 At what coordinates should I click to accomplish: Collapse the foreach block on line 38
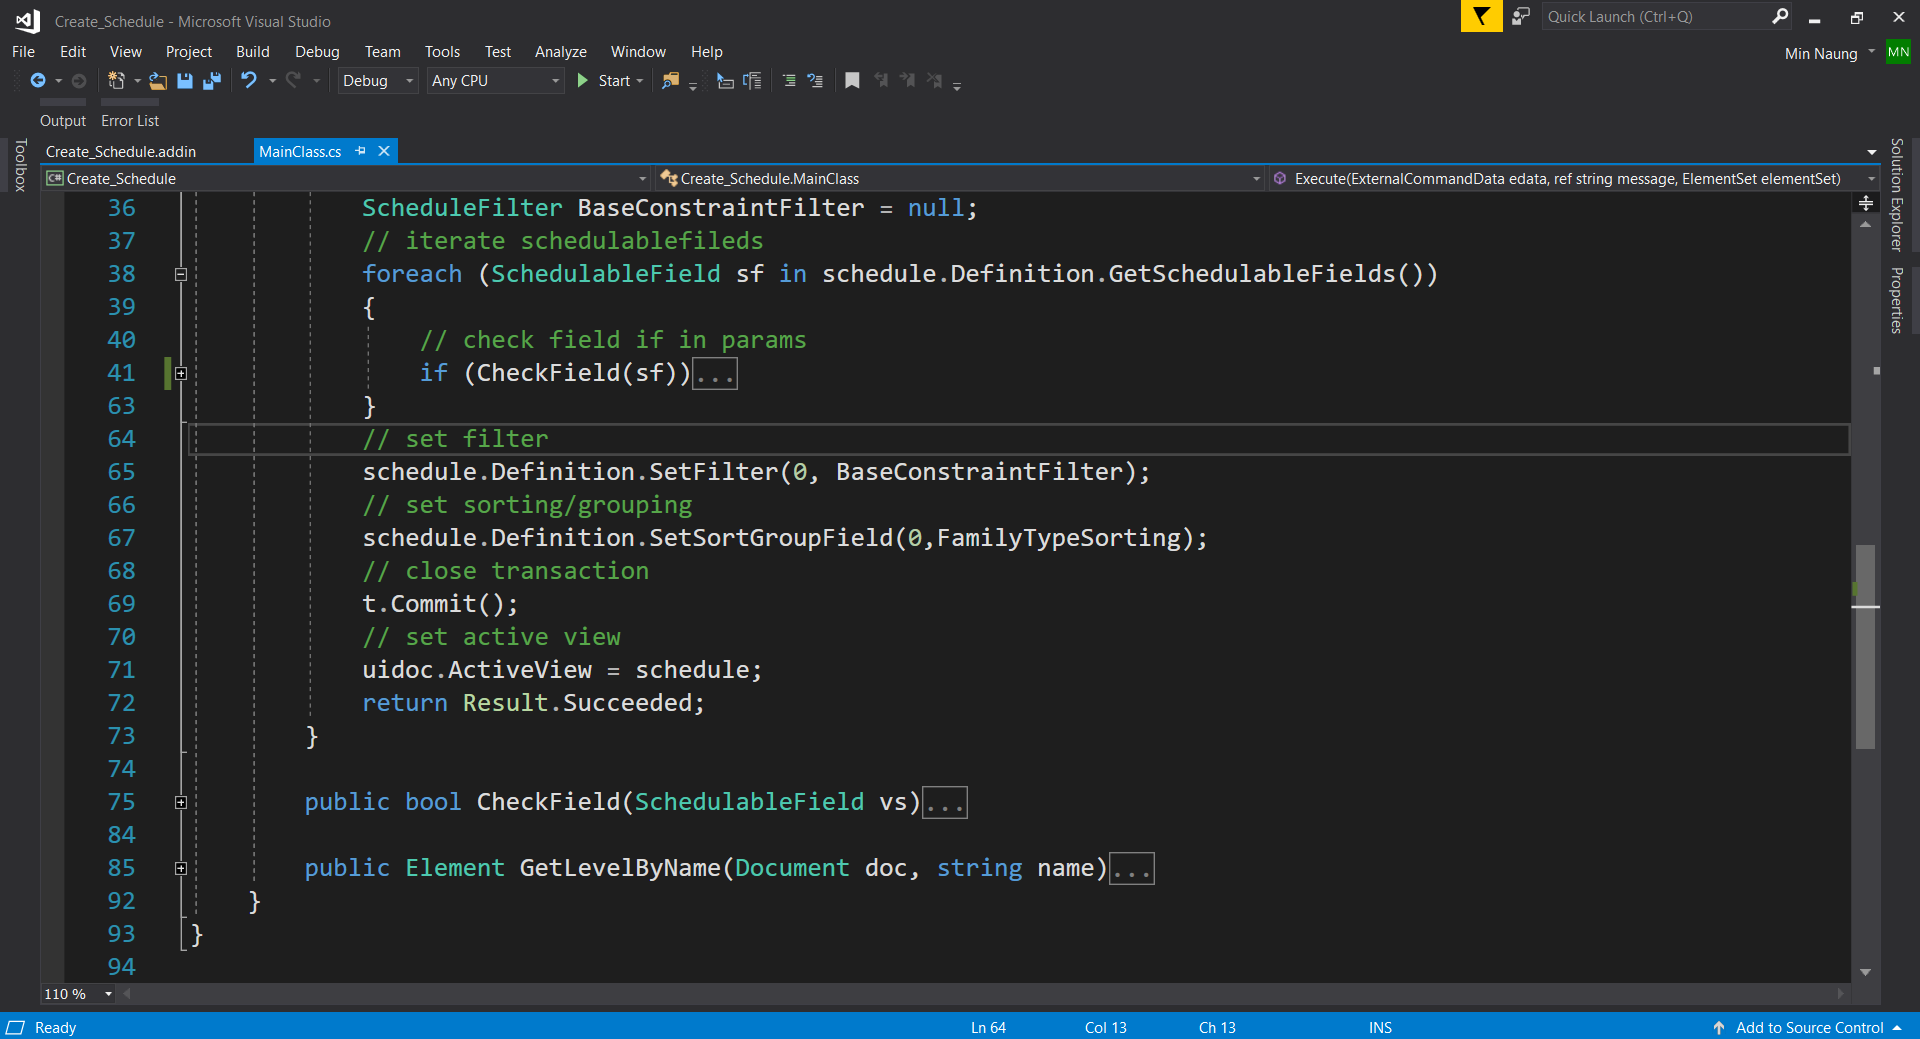pyautogui.click(x=181, y=274)
